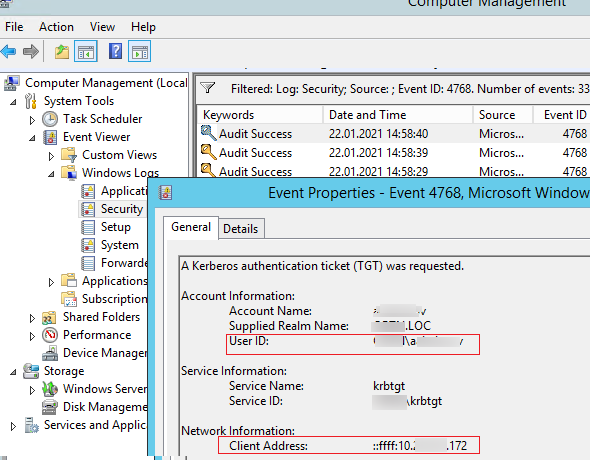Sort by Date and Time column header

[x=398, y=115]
